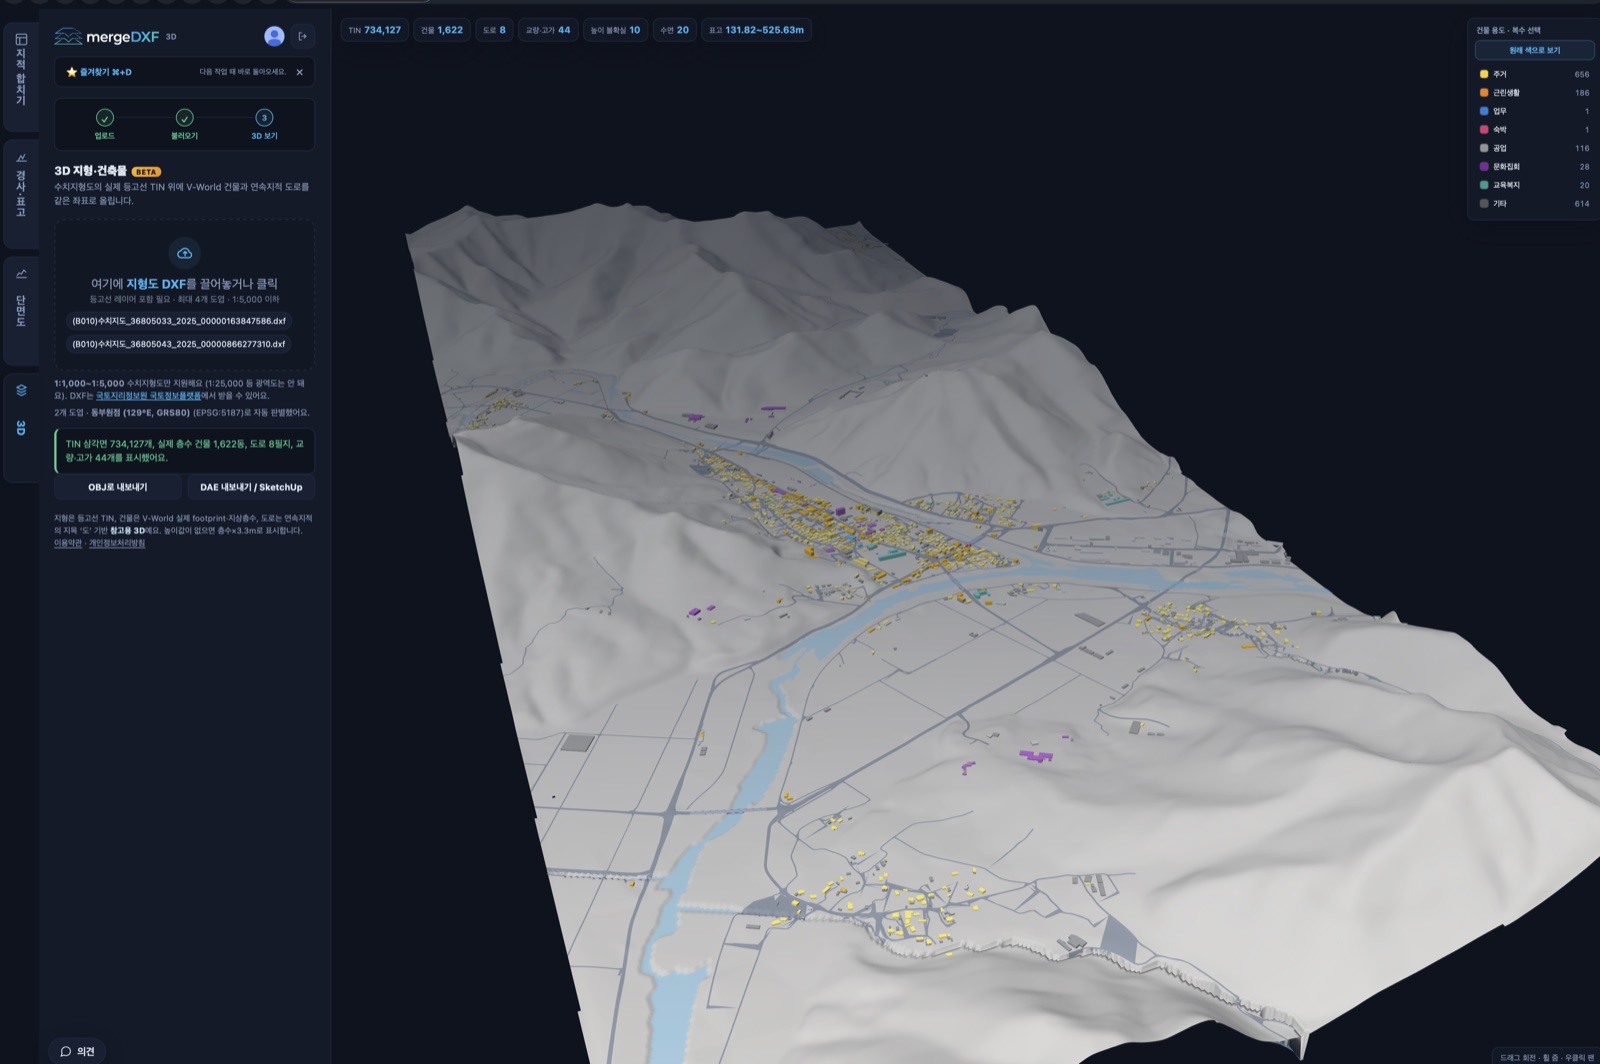Click the purple 문화집회 color swatch
The height and width of the screenshot is (1064, 1600).
[x=1484, y=167]
